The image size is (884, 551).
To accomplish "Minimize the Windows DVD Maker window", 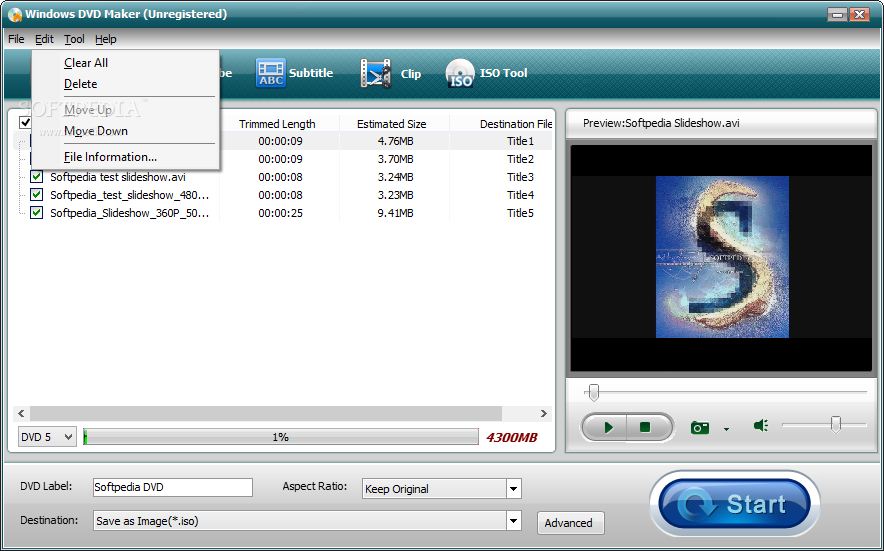I will [838, 15].
